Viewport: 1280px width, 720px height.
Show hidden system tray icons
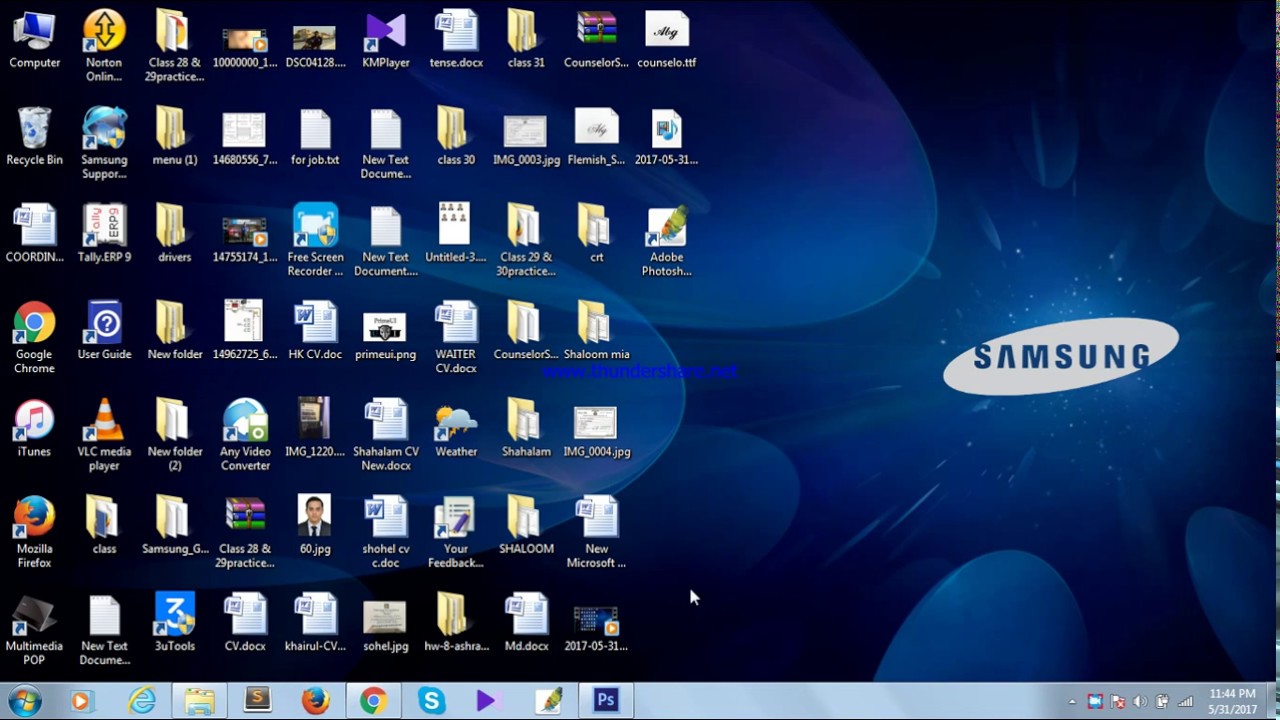[1072, 702]
